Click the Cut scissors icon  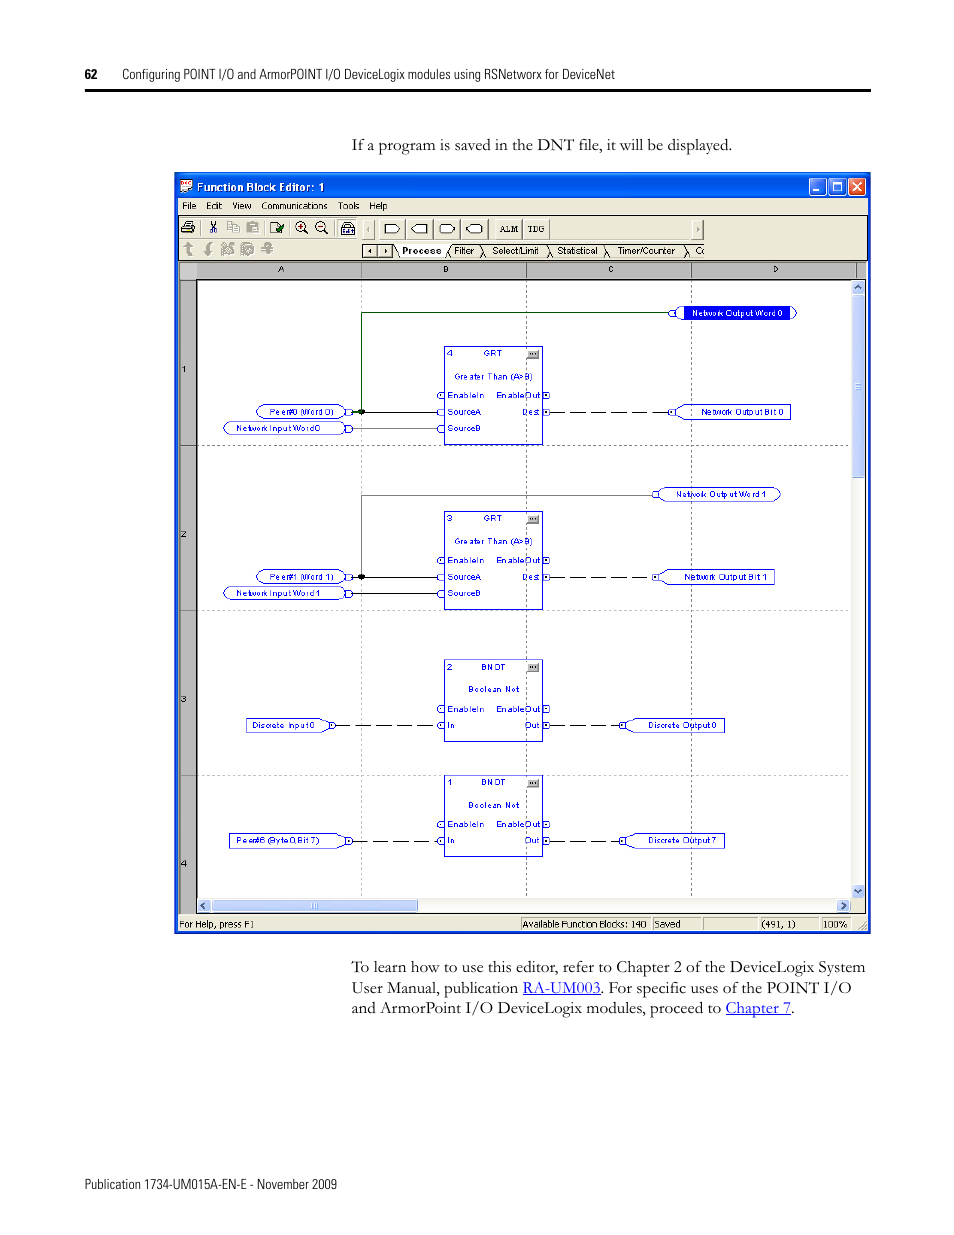click(x=213, y=228)
